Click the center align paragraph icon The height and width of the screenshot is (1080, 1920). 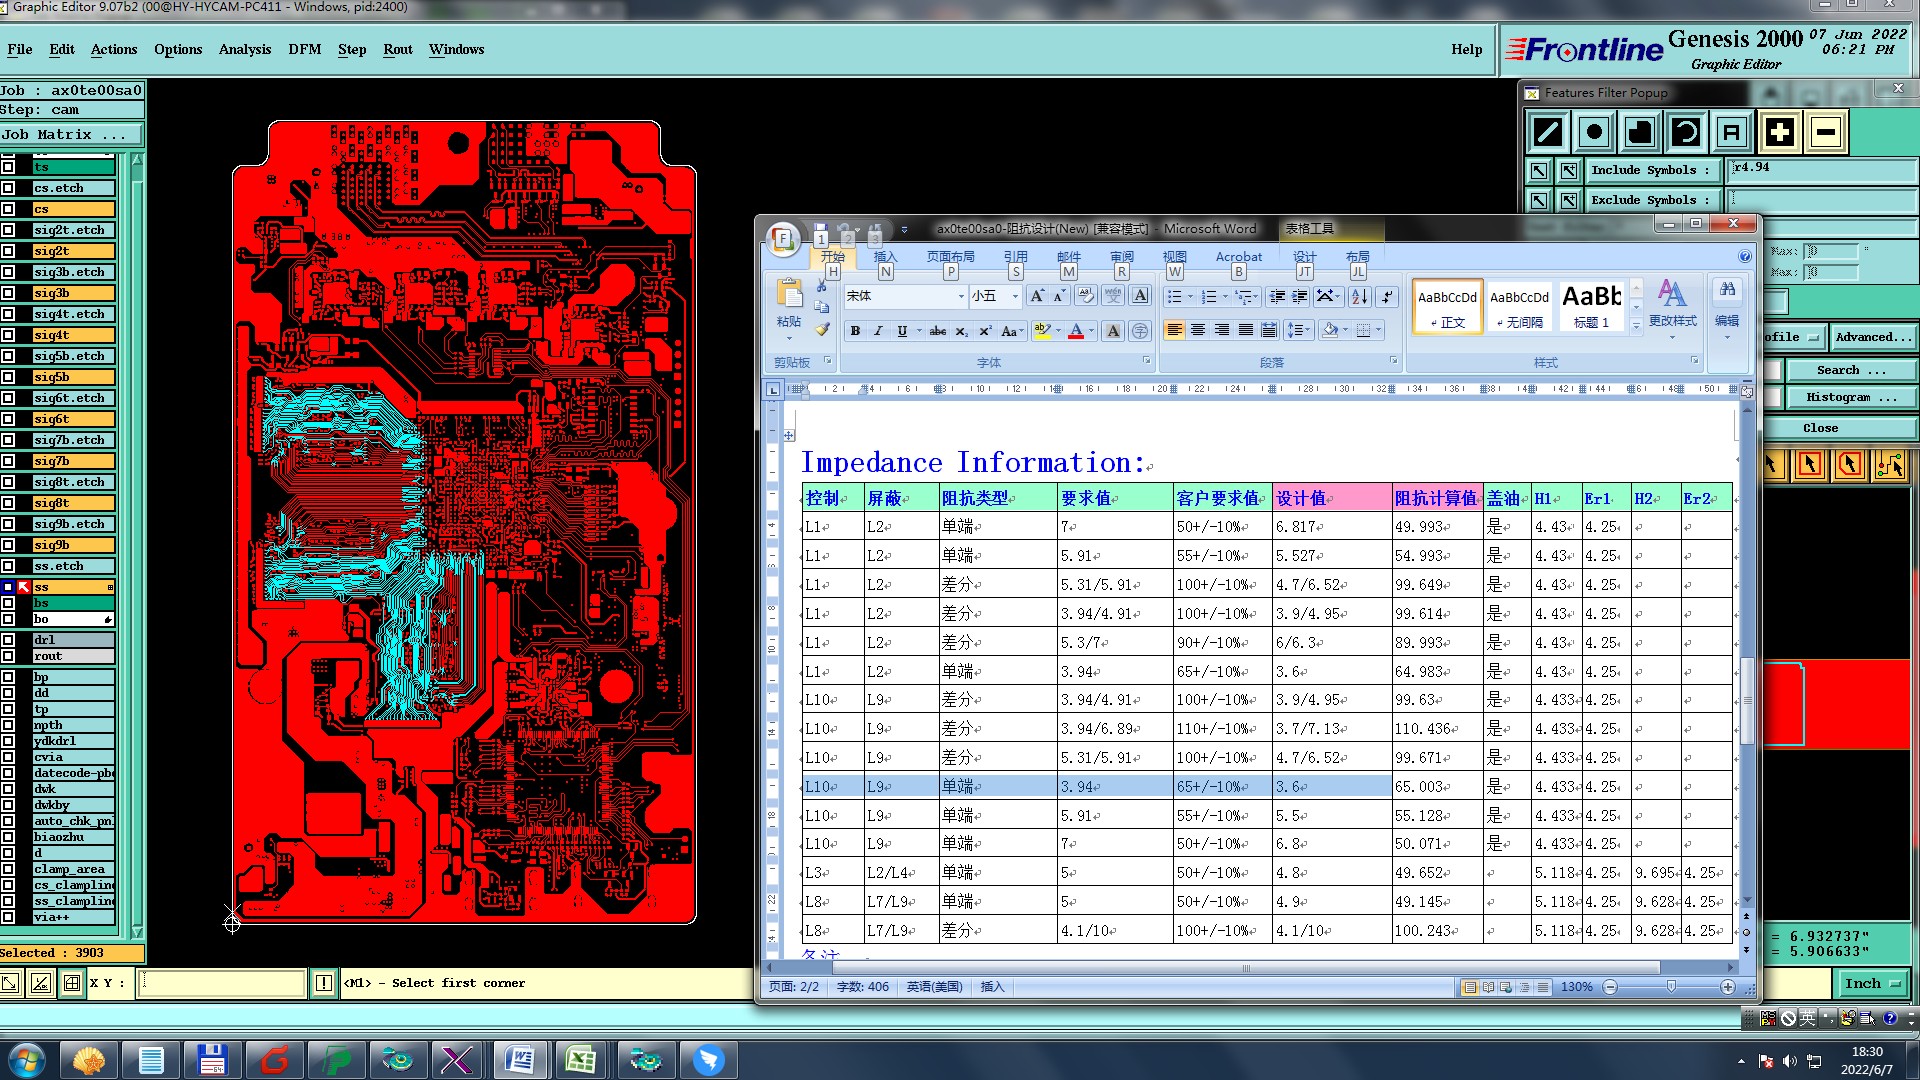(1198, 330)
